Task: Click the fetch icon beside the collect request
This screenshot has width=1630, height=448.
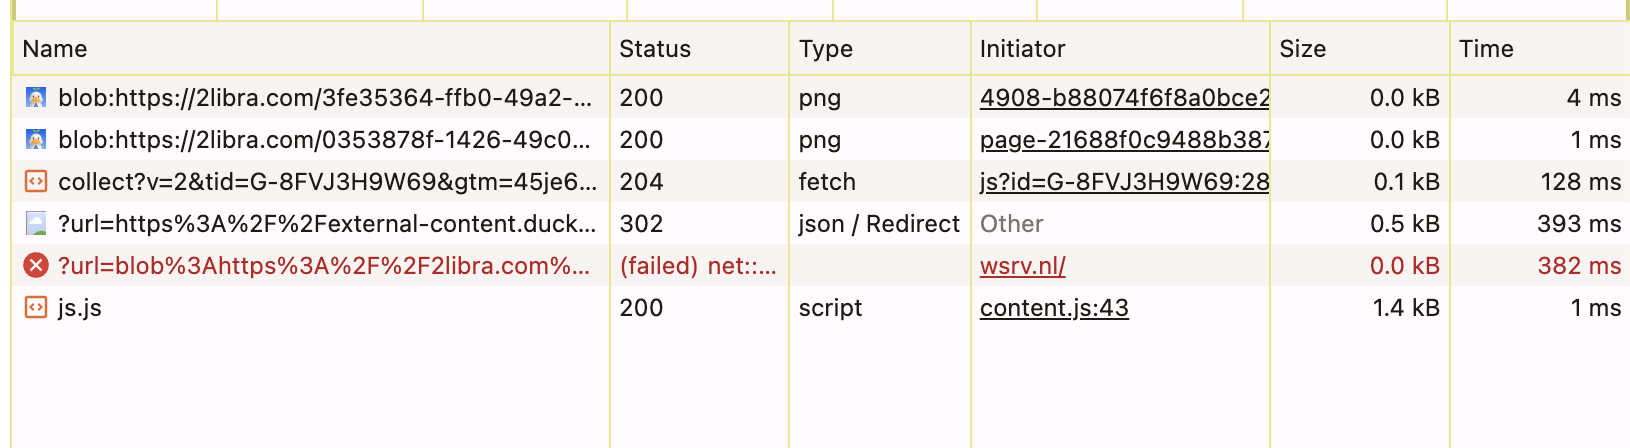Action: pyautogui.click(x=36, y=182)
